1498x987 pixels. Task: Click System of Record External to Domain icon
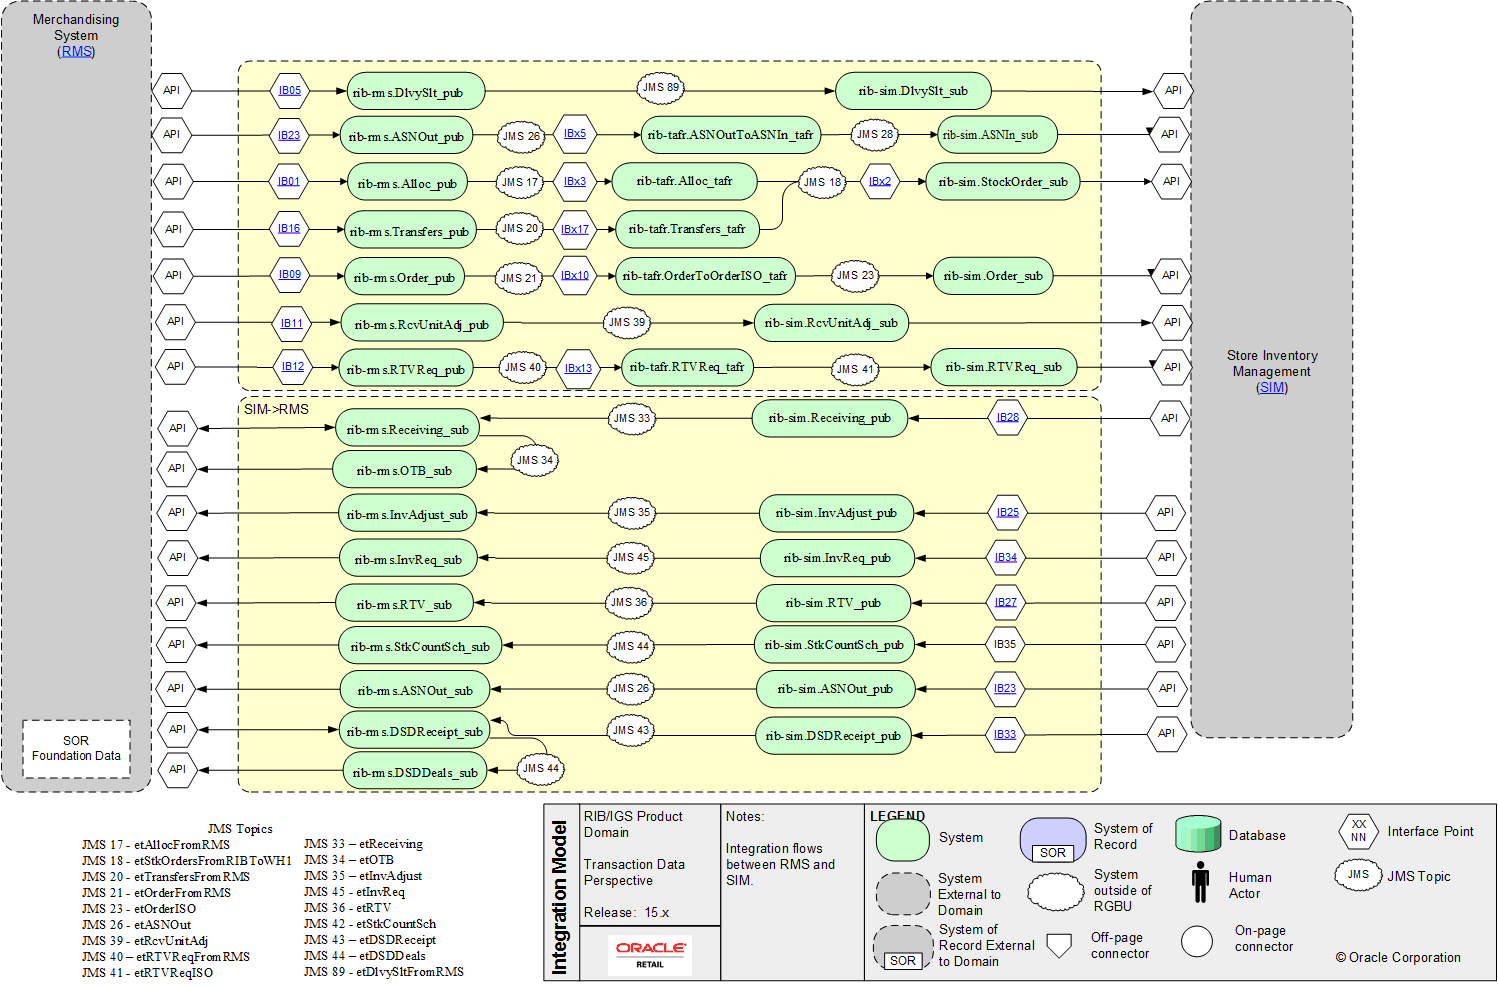[x=903, y=947]
